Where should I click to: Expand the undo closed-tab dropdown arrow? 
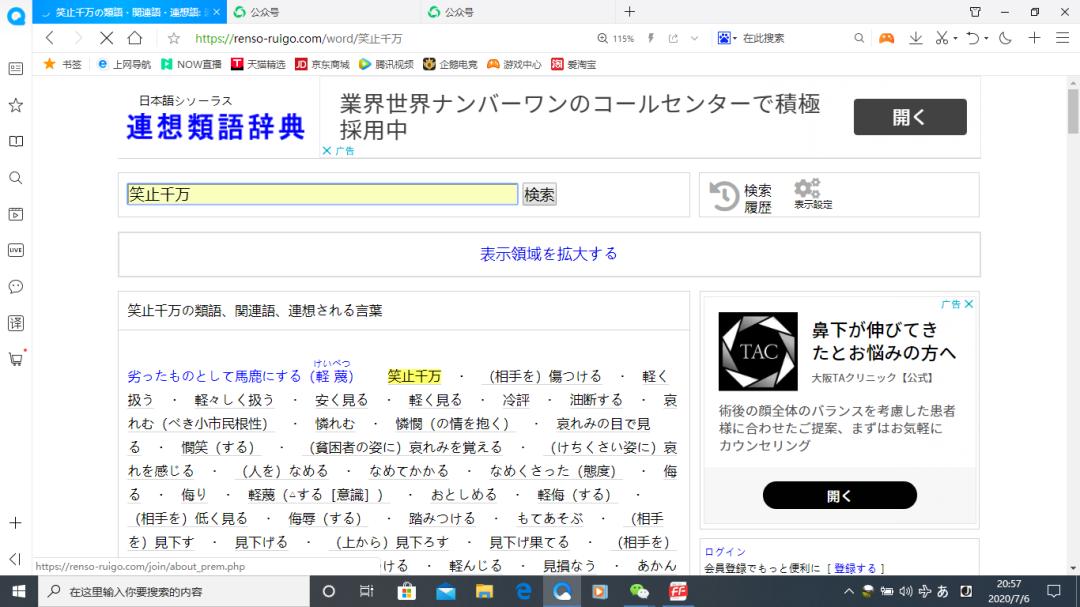point(985,38)
